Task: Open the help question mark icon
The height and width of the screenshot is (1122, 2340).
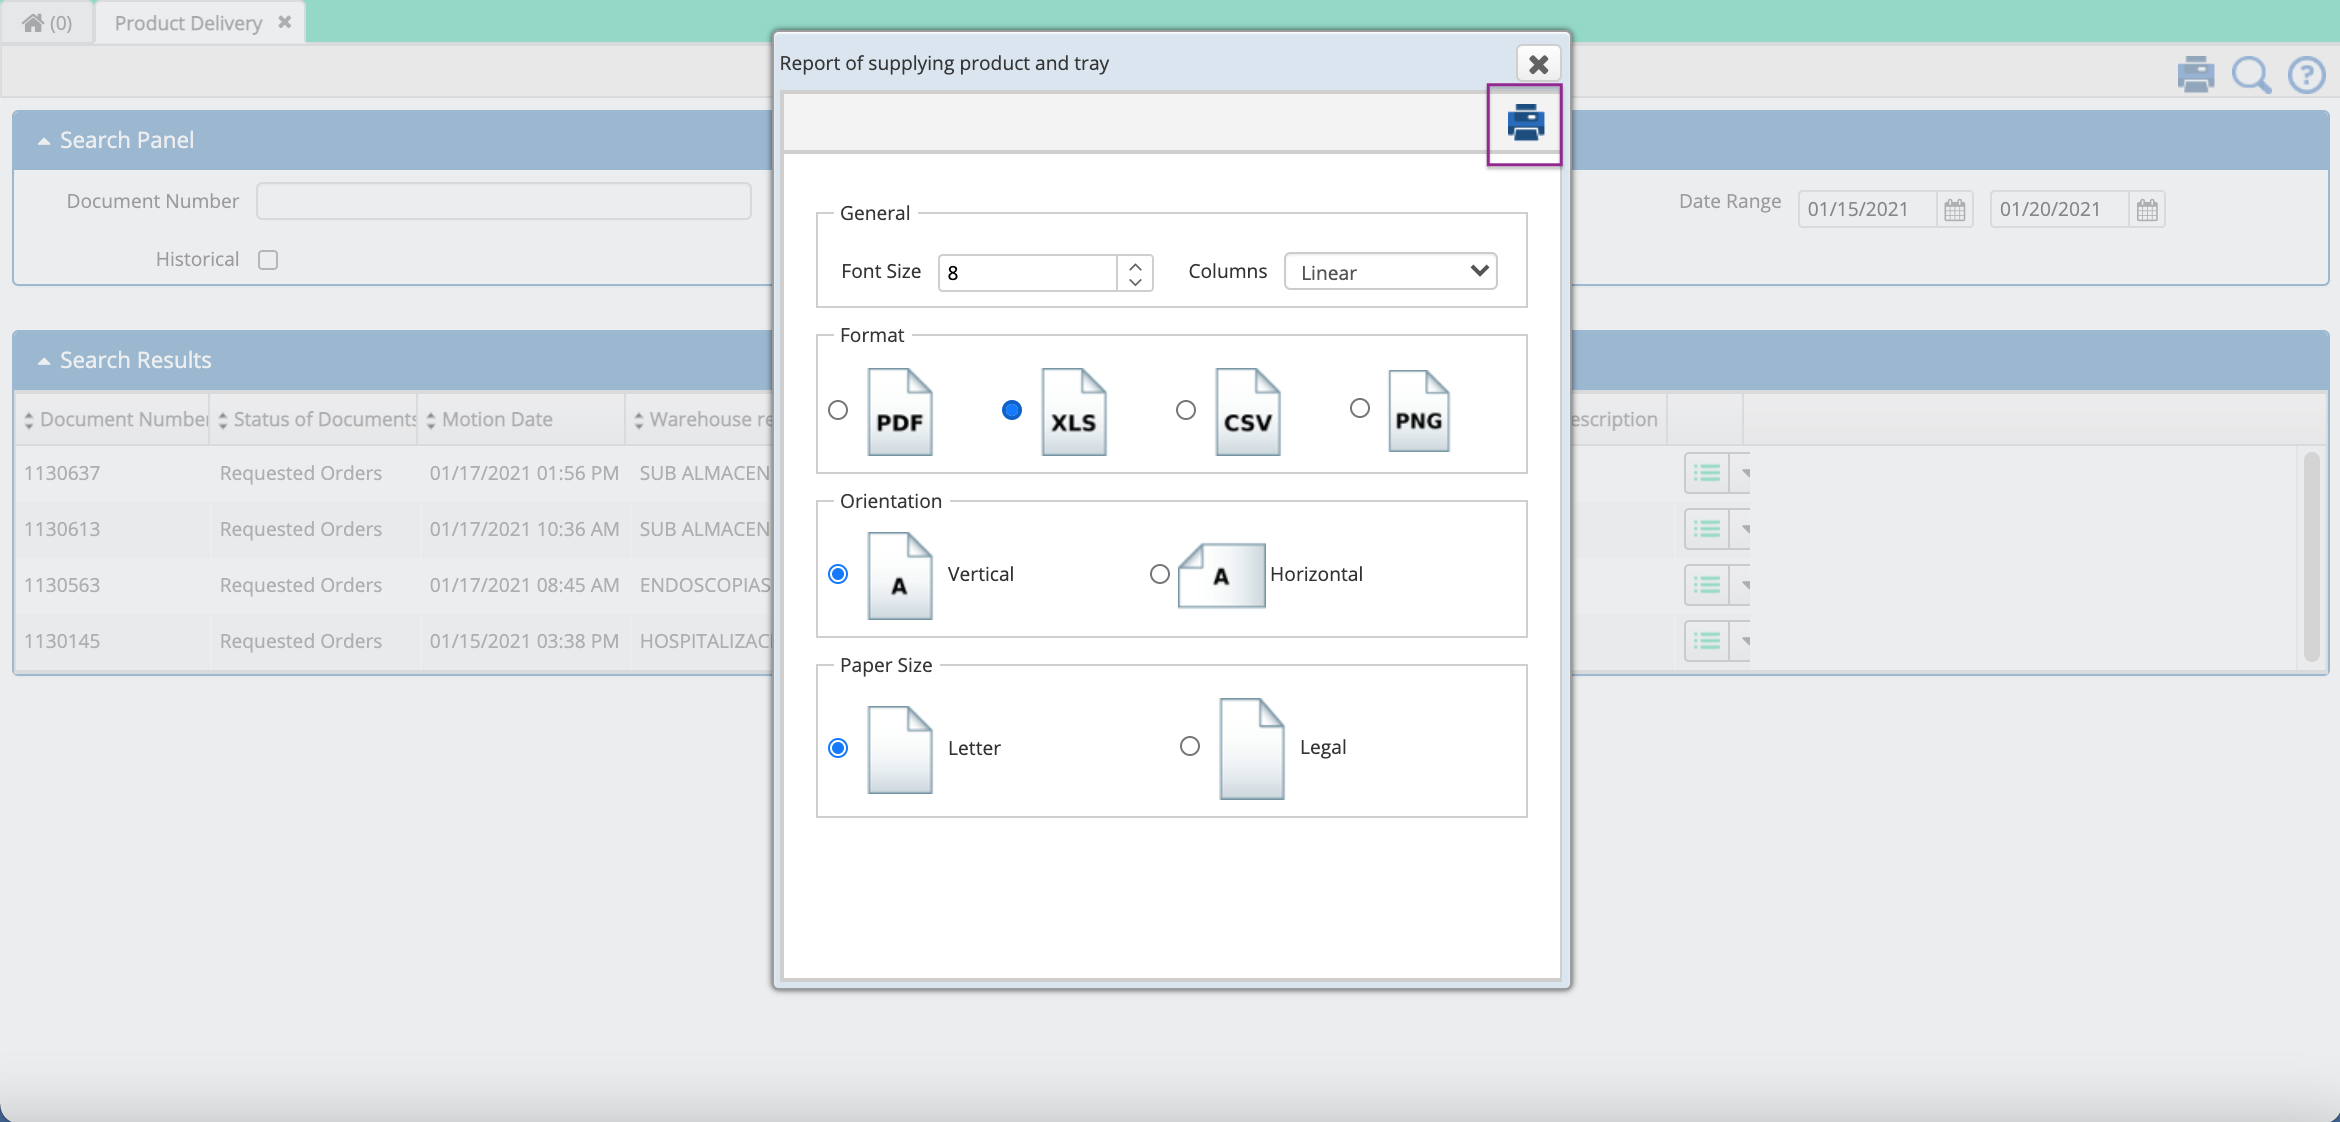Action: click(2307, 74)
